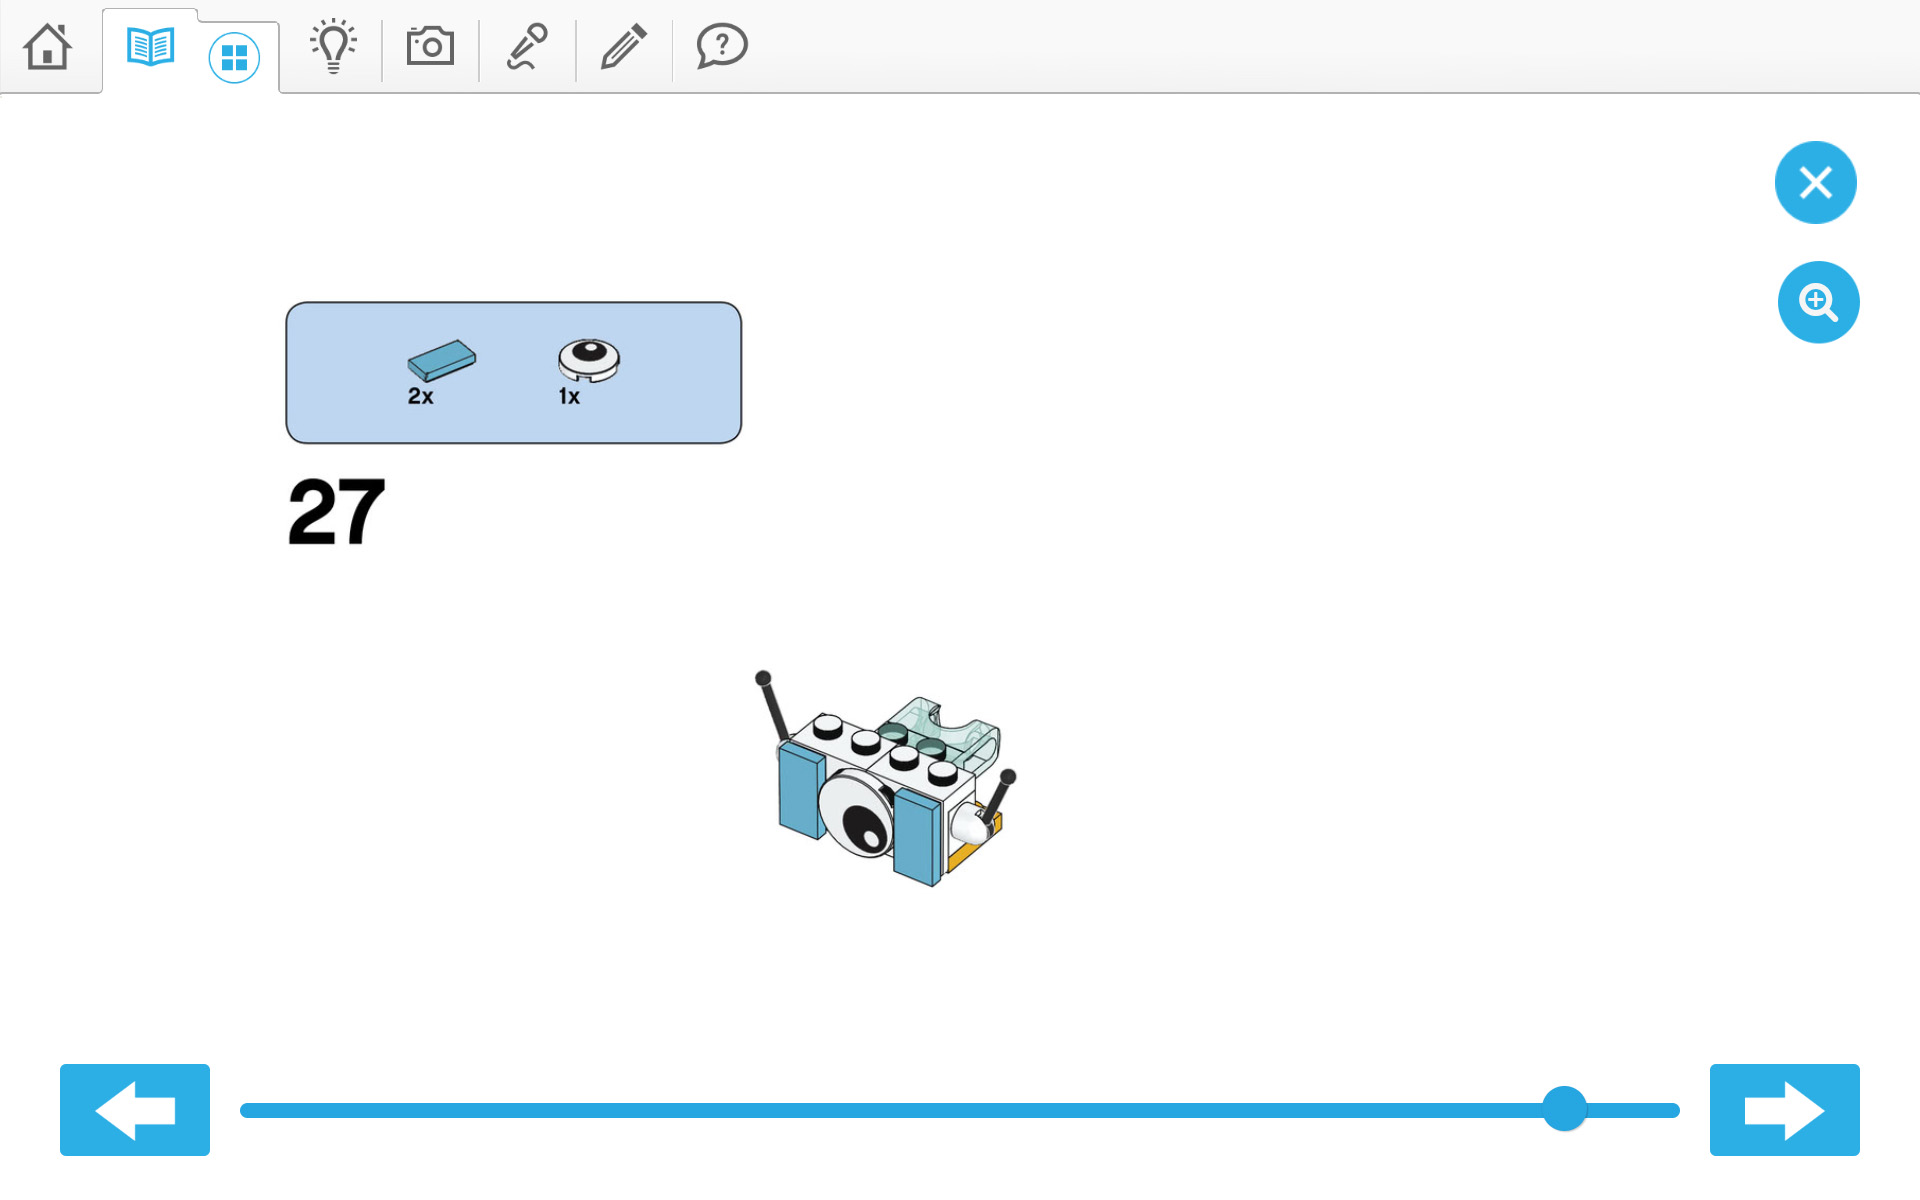Click the step number 27
This screenshot has height=1200, width=1920.
pyautogui.click(x=336, y=512)
